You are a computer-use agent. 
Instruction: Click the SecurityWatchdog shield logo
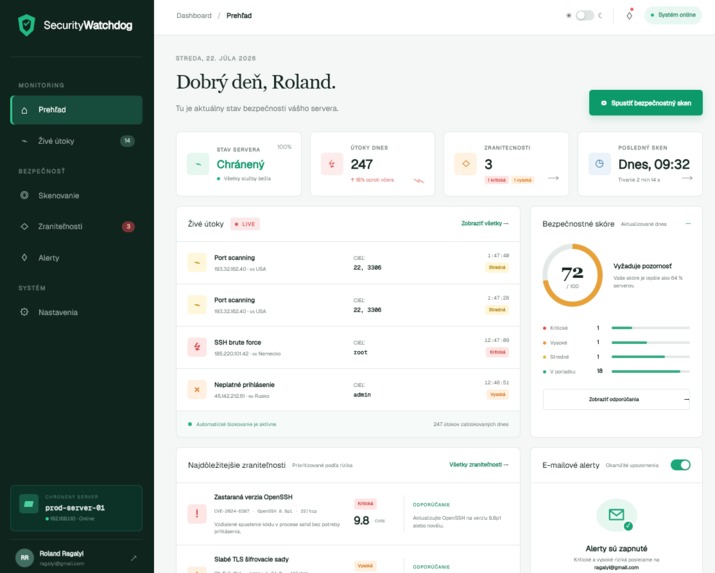26,25
